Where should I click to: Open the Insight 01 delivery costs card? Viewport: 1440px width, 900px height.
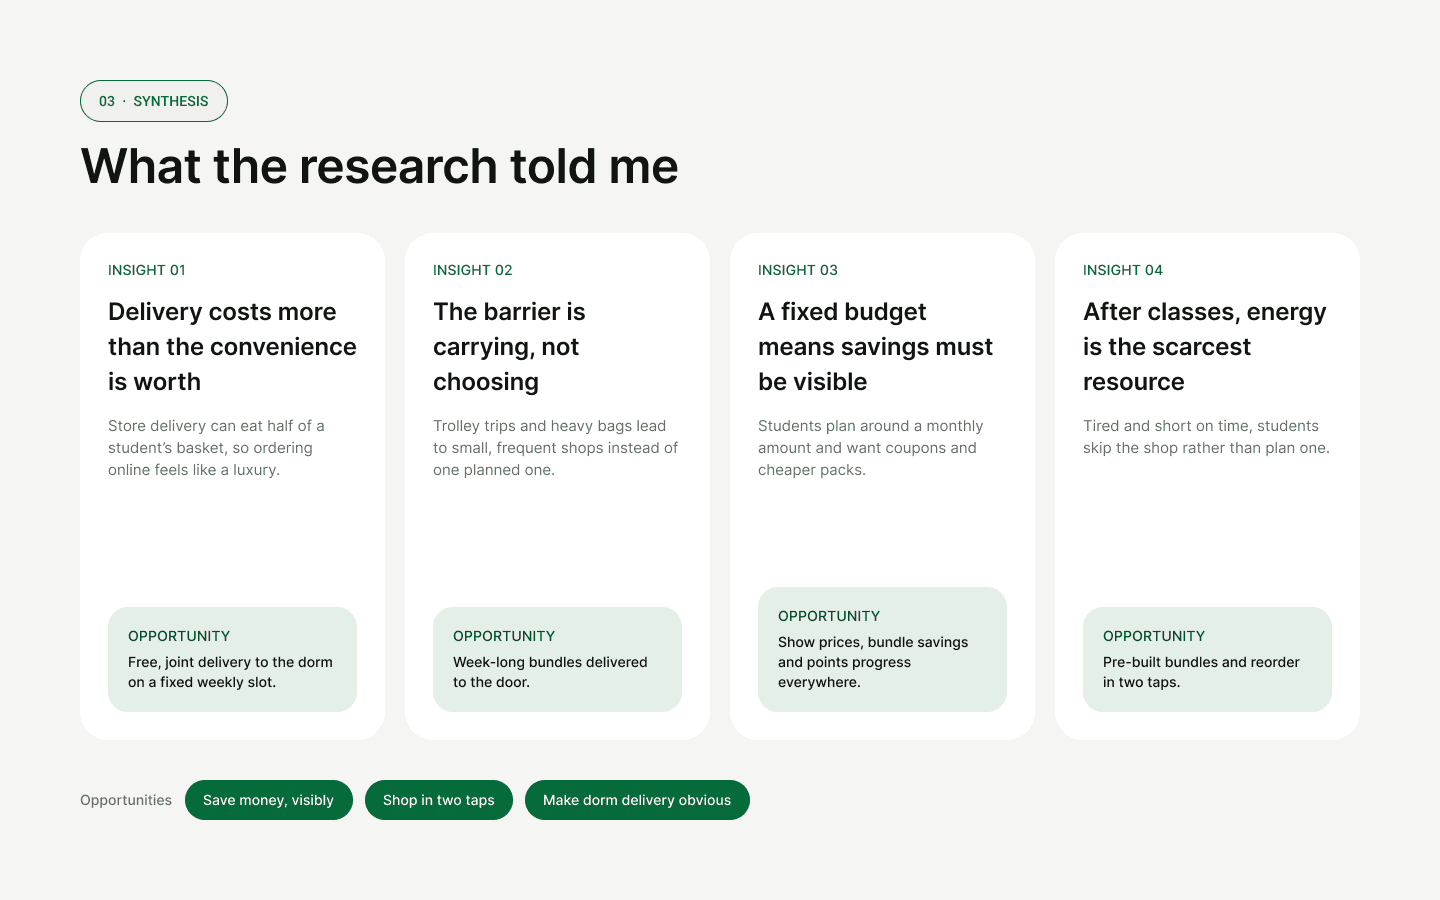coord(232,486)
